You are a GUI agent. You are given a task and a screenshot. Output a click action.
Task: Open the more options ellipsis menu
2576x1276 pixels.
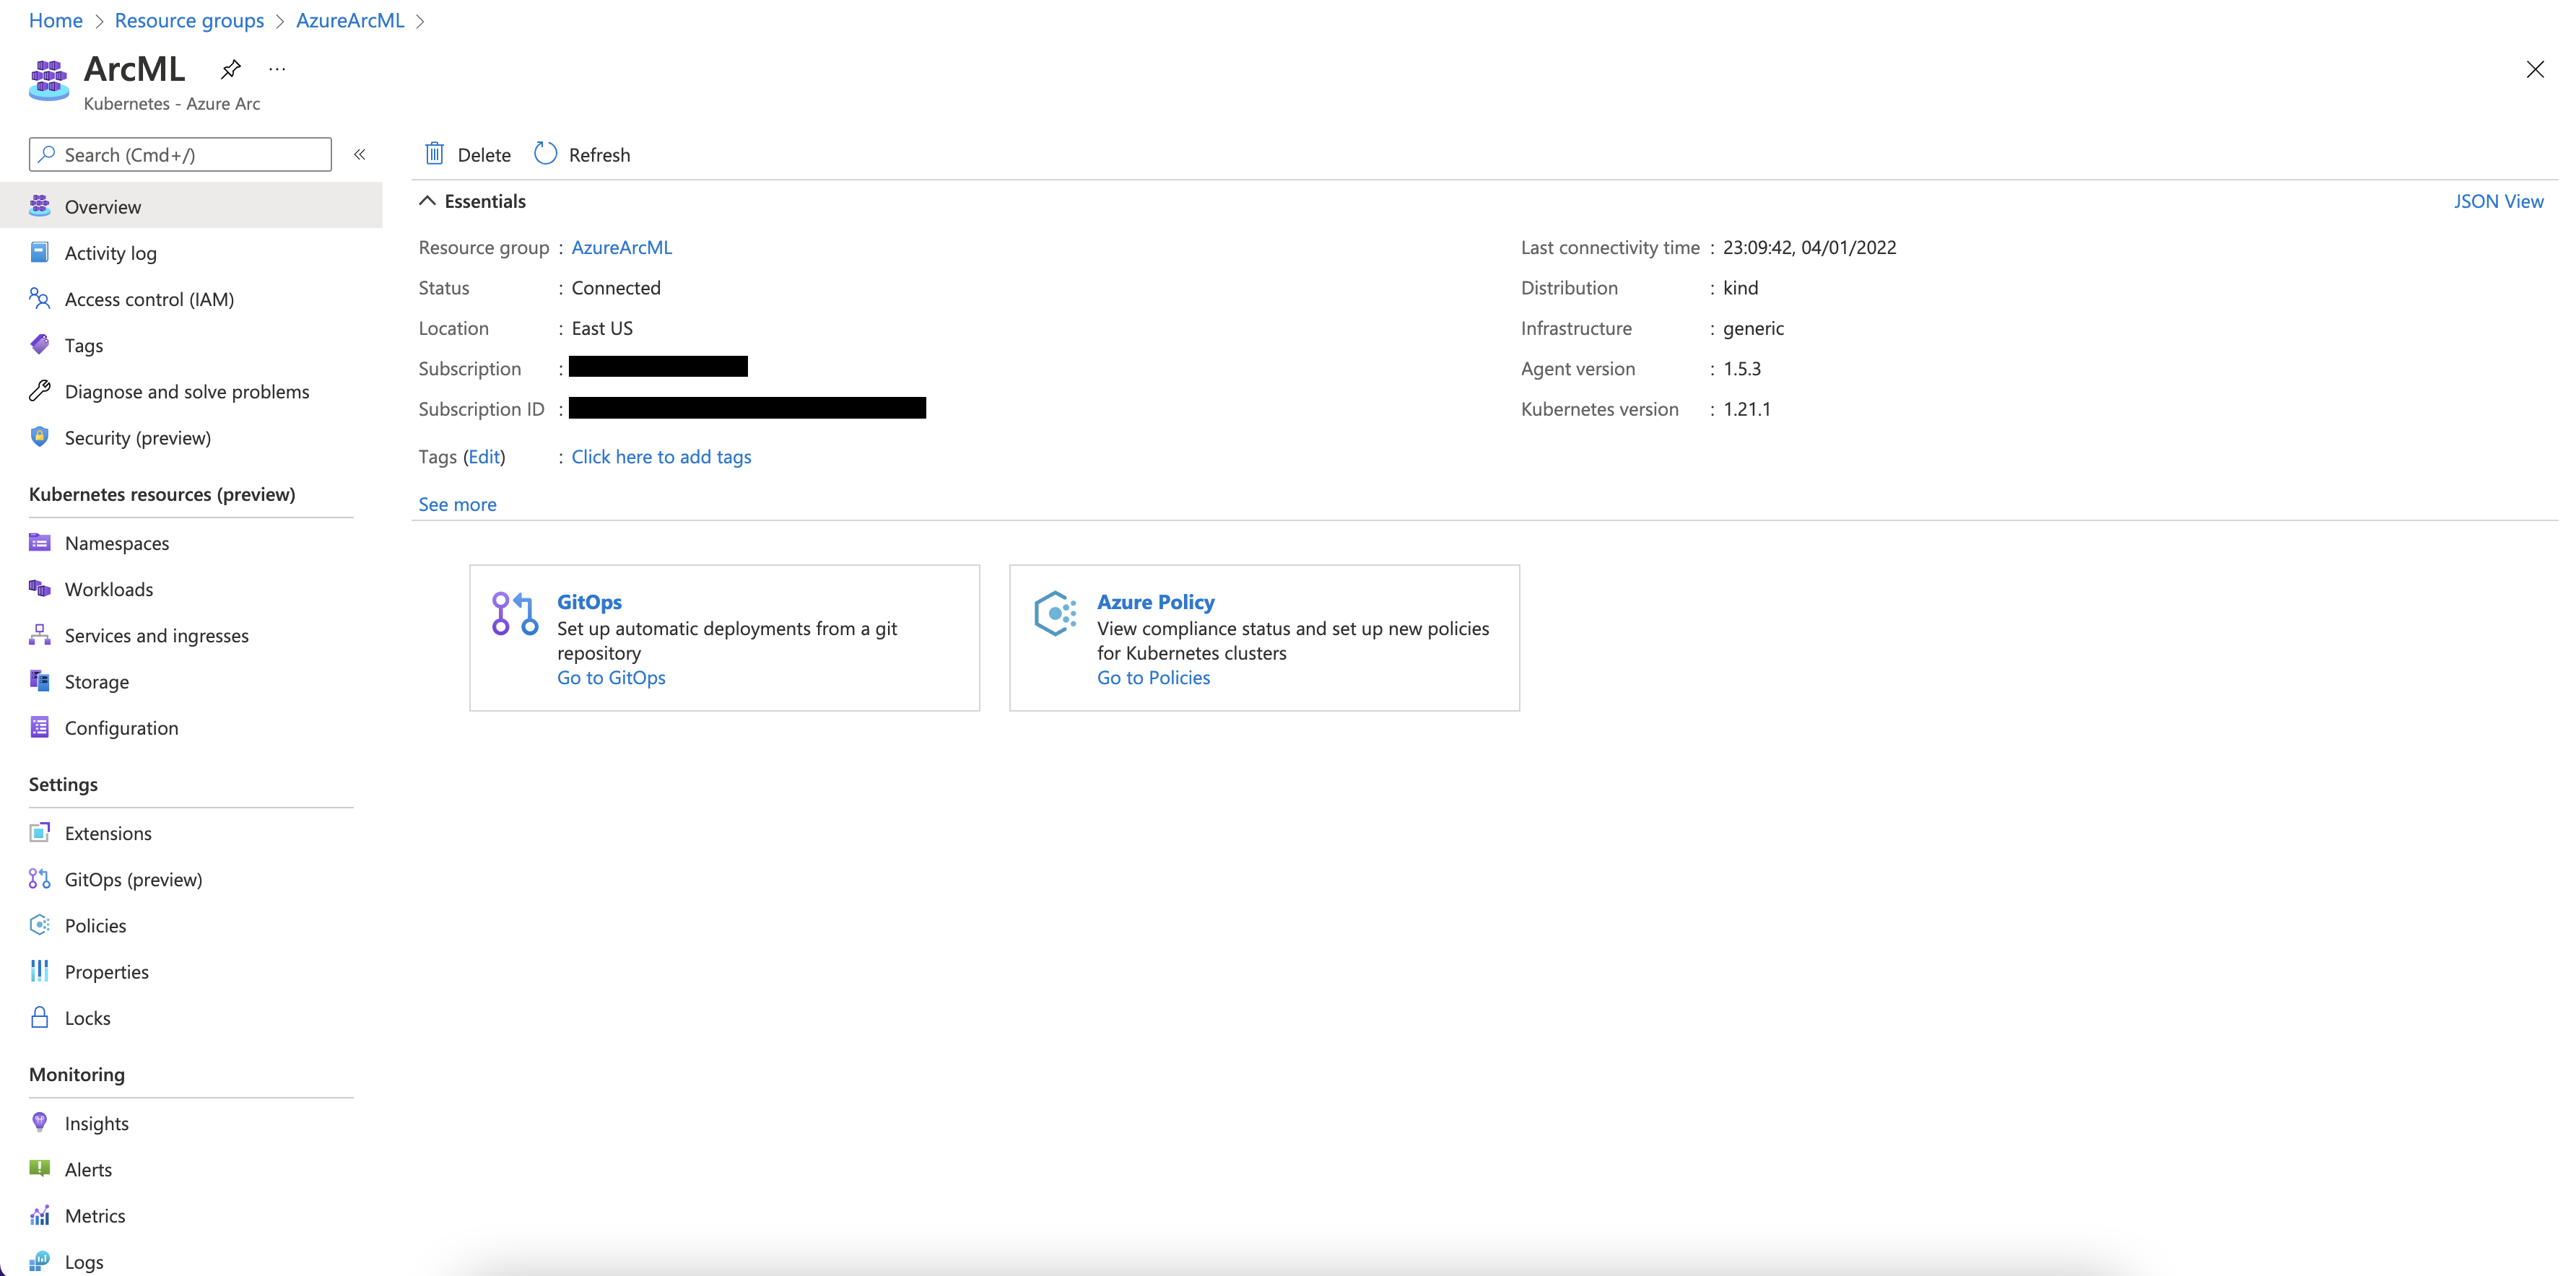point(277,69)
